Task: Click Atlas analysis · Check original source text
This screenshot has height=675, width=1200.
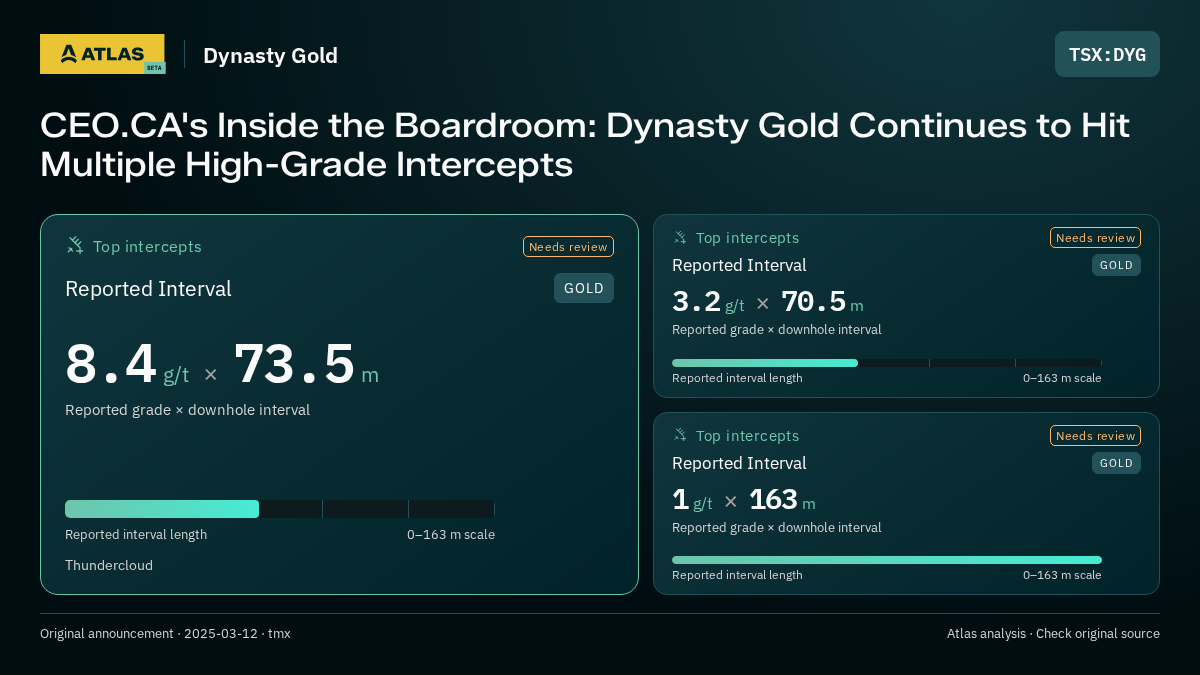Action: [x=1053, y=633]
